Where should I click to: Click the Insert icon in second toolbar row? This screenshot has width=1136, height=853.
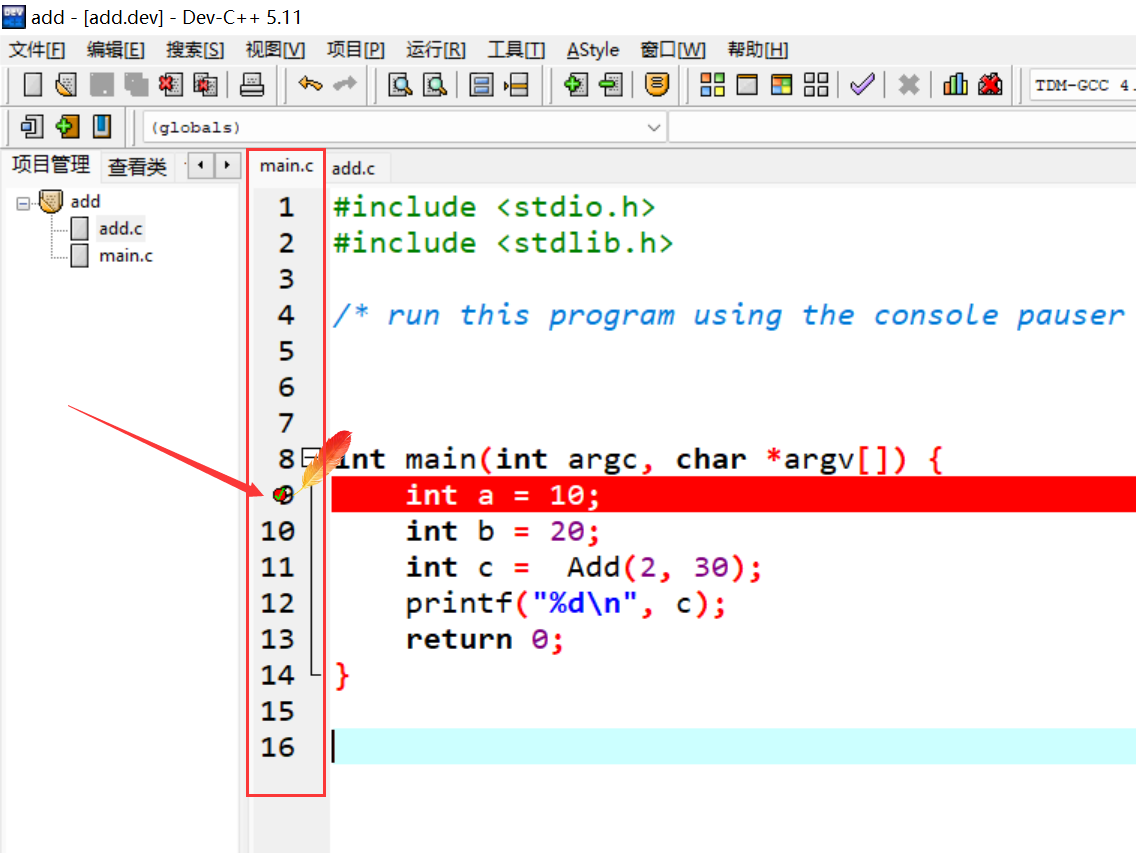(x=32, y=127)
